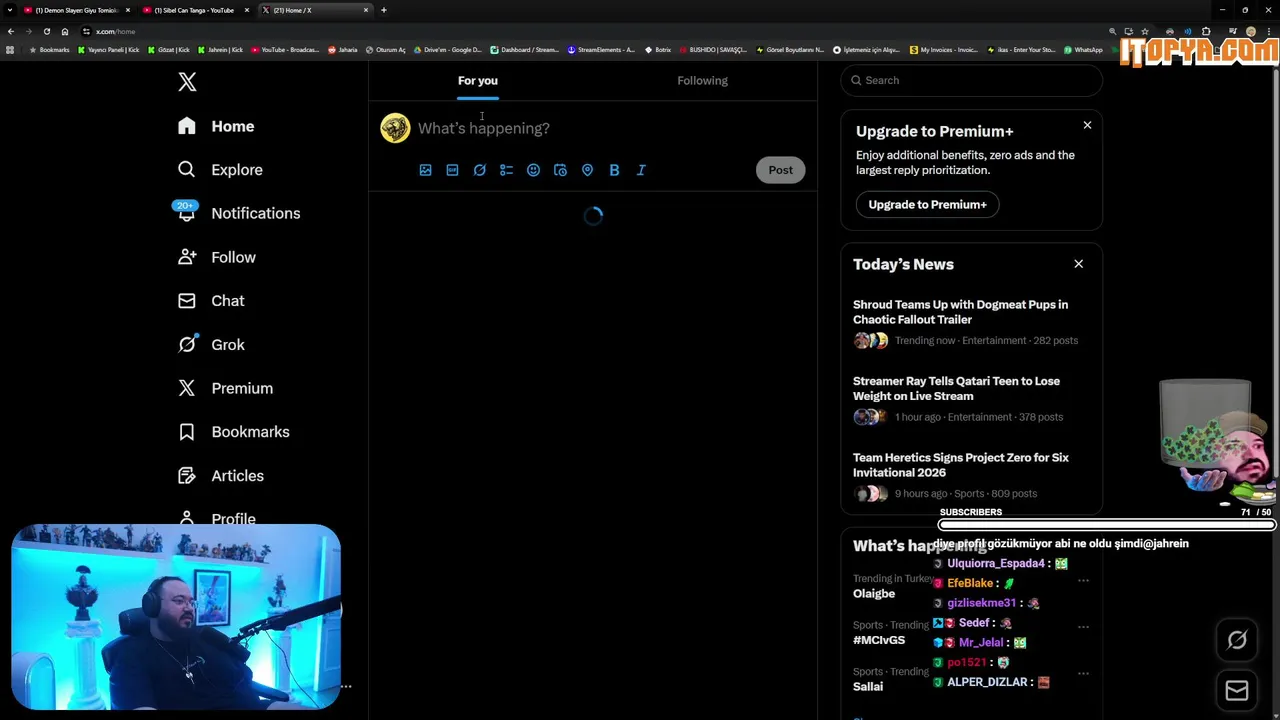The width and height of the screenshot is (1280, 720).
Task: Open the Follow page in the sidebar
Action: [217, 257]
